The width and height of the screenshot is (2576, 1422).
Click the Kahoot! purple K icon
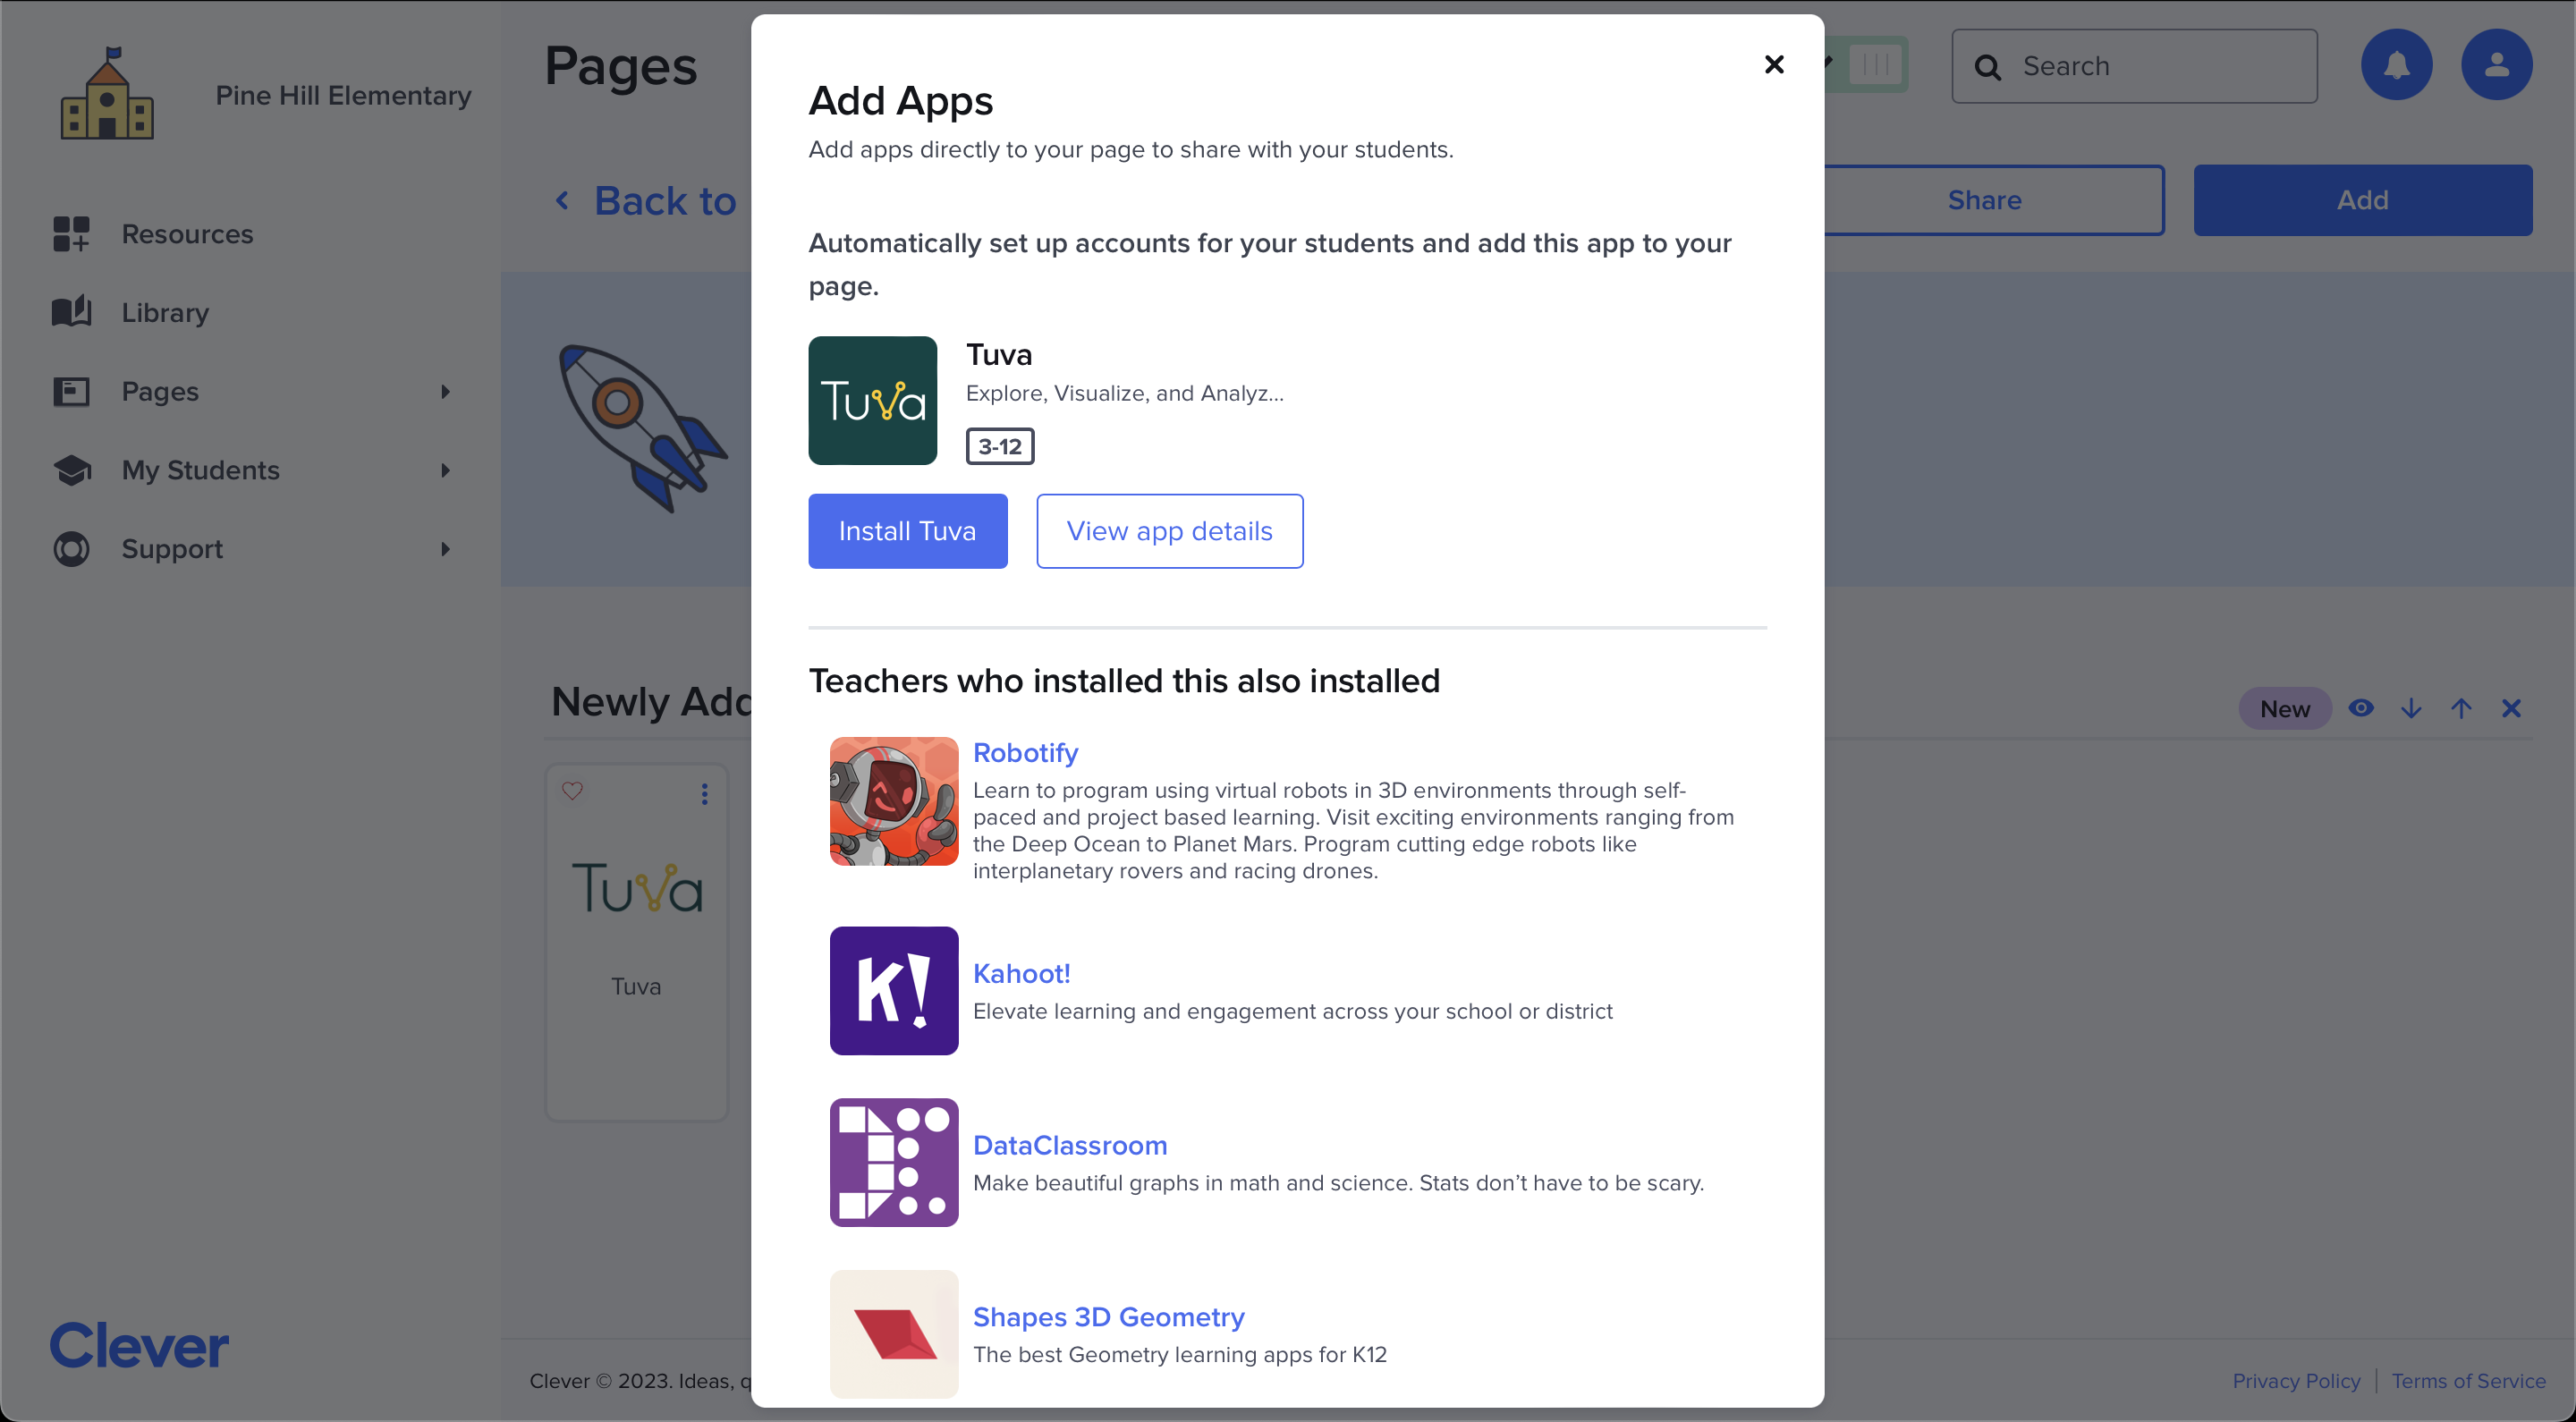click(893, 990)
